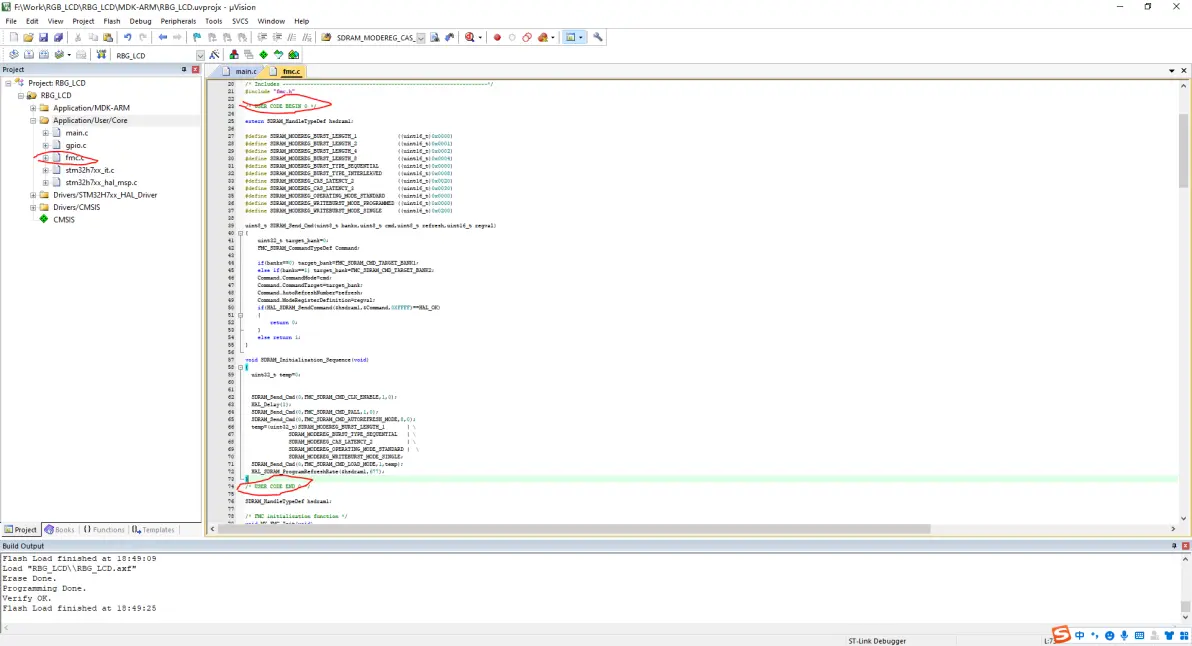The image size is (1192, 646).
Task: Start the debug session icon
Action: point(469,37)
